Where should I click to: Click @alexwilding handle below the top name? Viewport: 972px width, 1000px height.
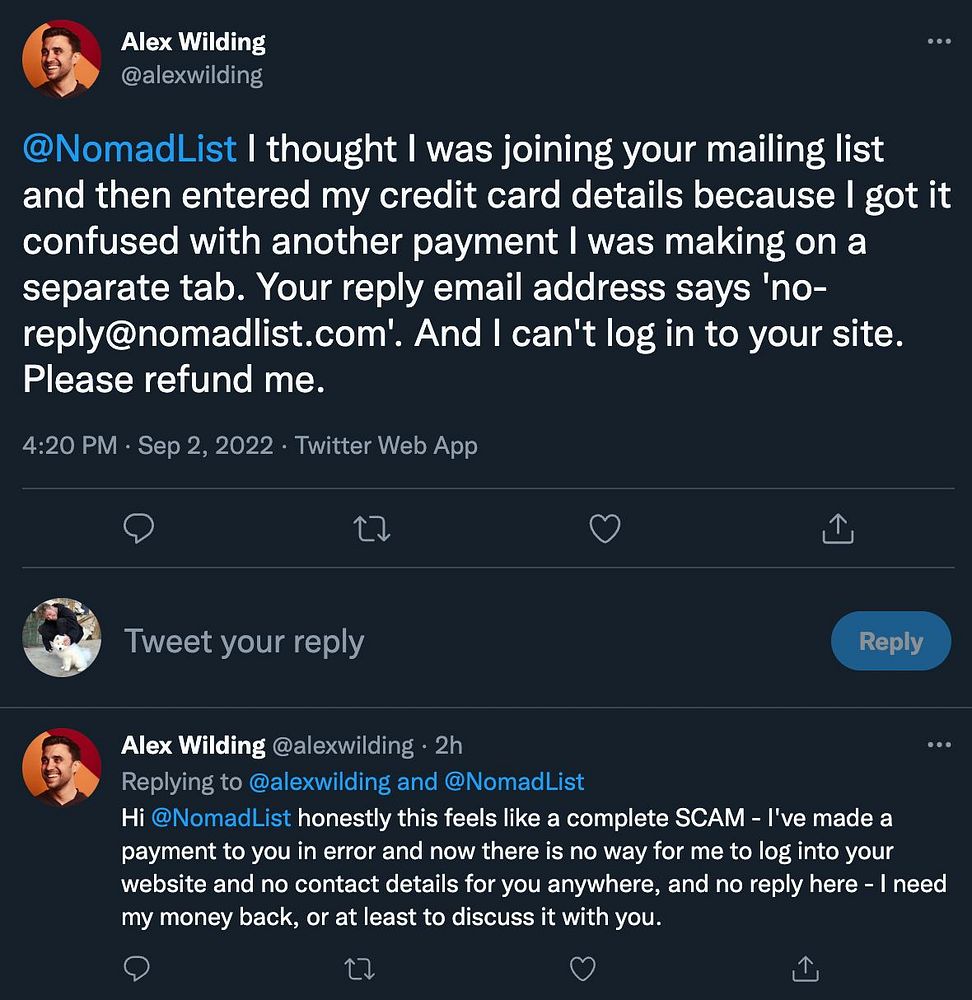click(192, 76)
